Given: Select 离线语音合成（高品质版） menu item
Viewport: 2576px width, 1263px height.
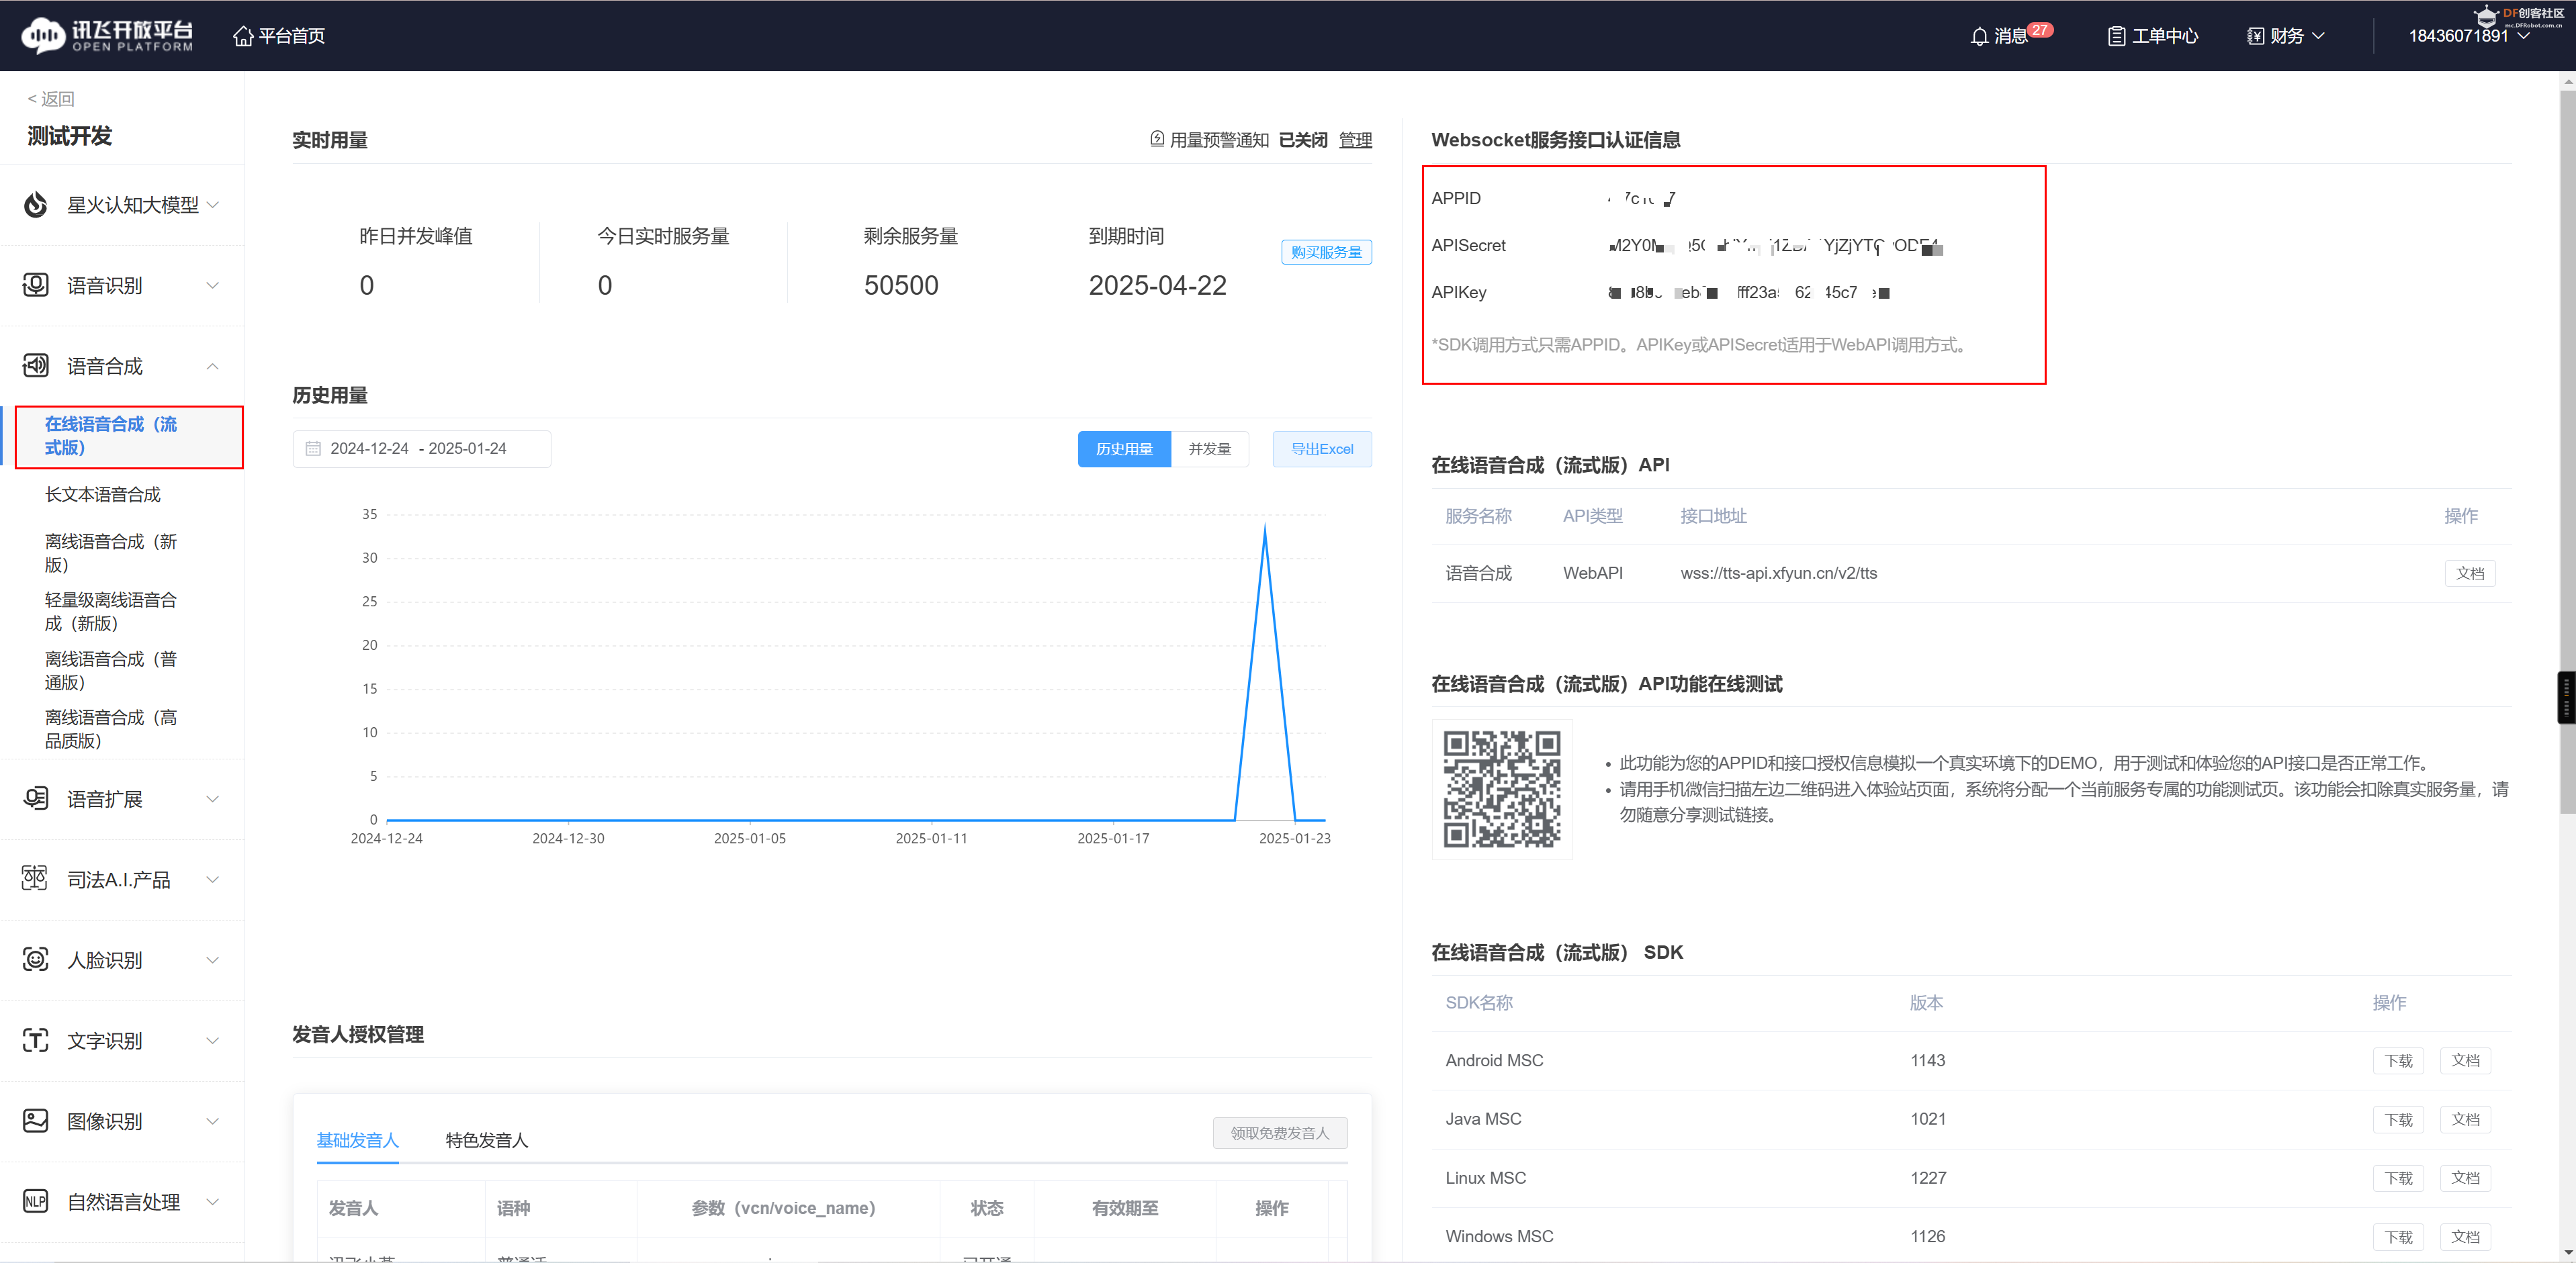Looking at the screenshot, I should tap(111, 729).
